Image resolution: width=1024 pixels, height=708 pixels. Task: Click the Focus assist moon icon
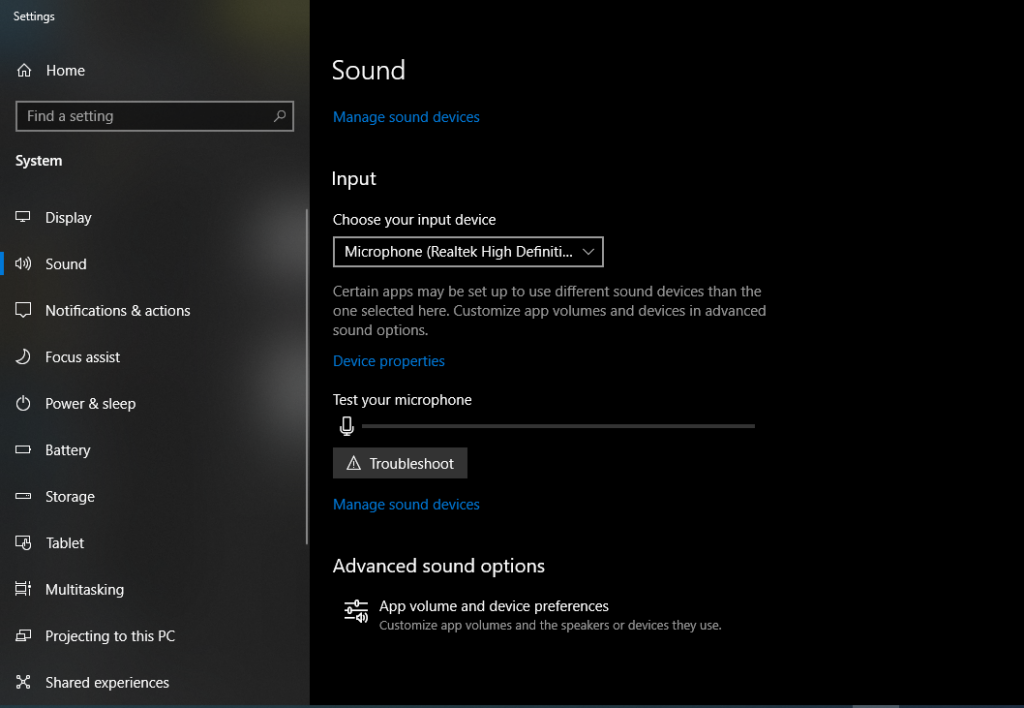pos(24,357)
